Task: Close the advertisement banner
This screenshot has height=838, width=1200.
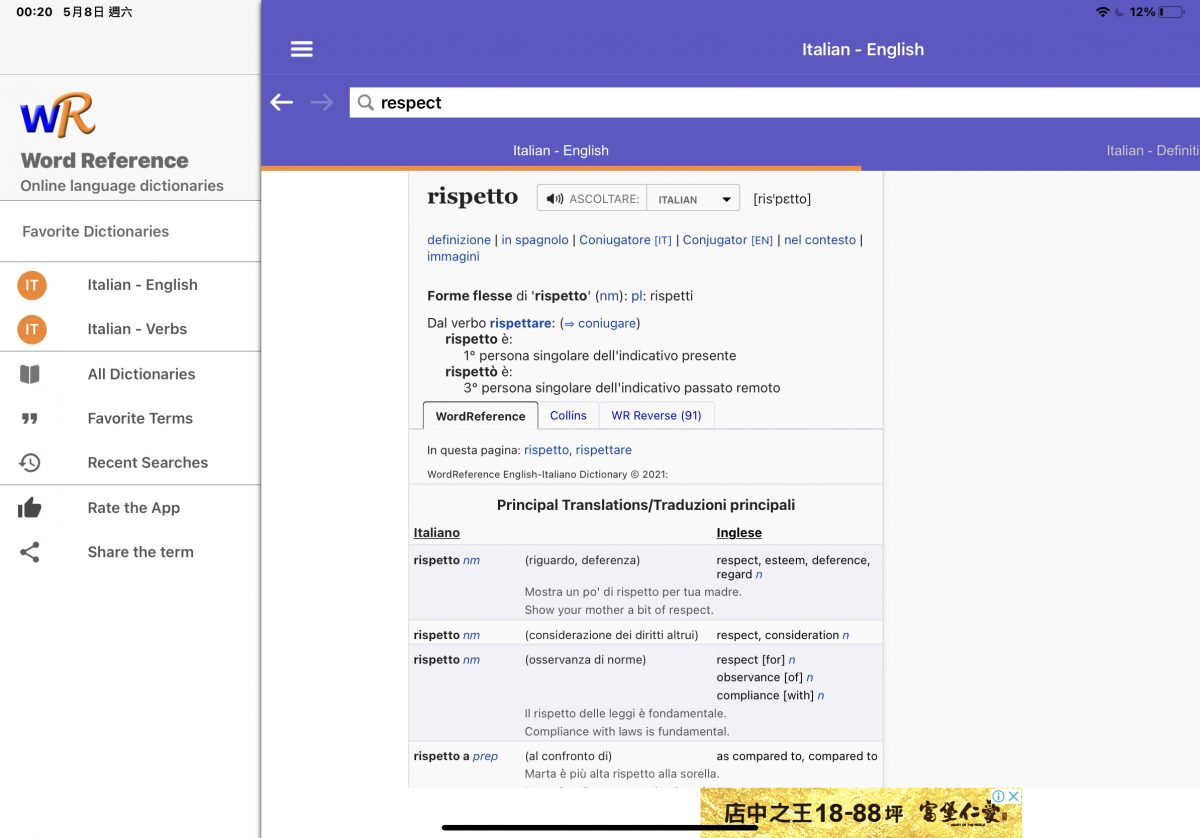Action: [x=1013, y=796]
